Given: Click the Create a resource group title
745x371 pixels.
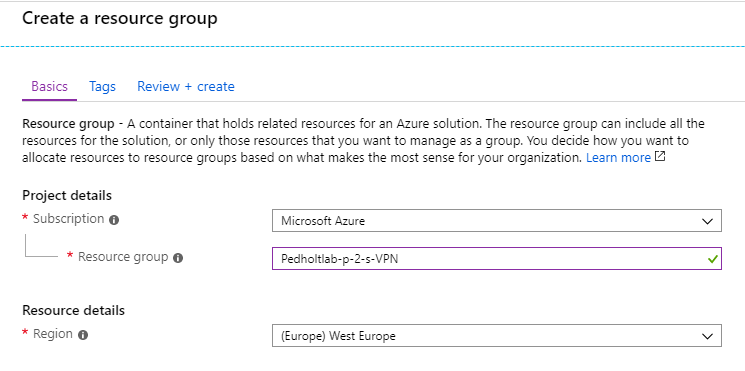Looking at the screenshot, I should pyautogui.click(x=120, y=19).
